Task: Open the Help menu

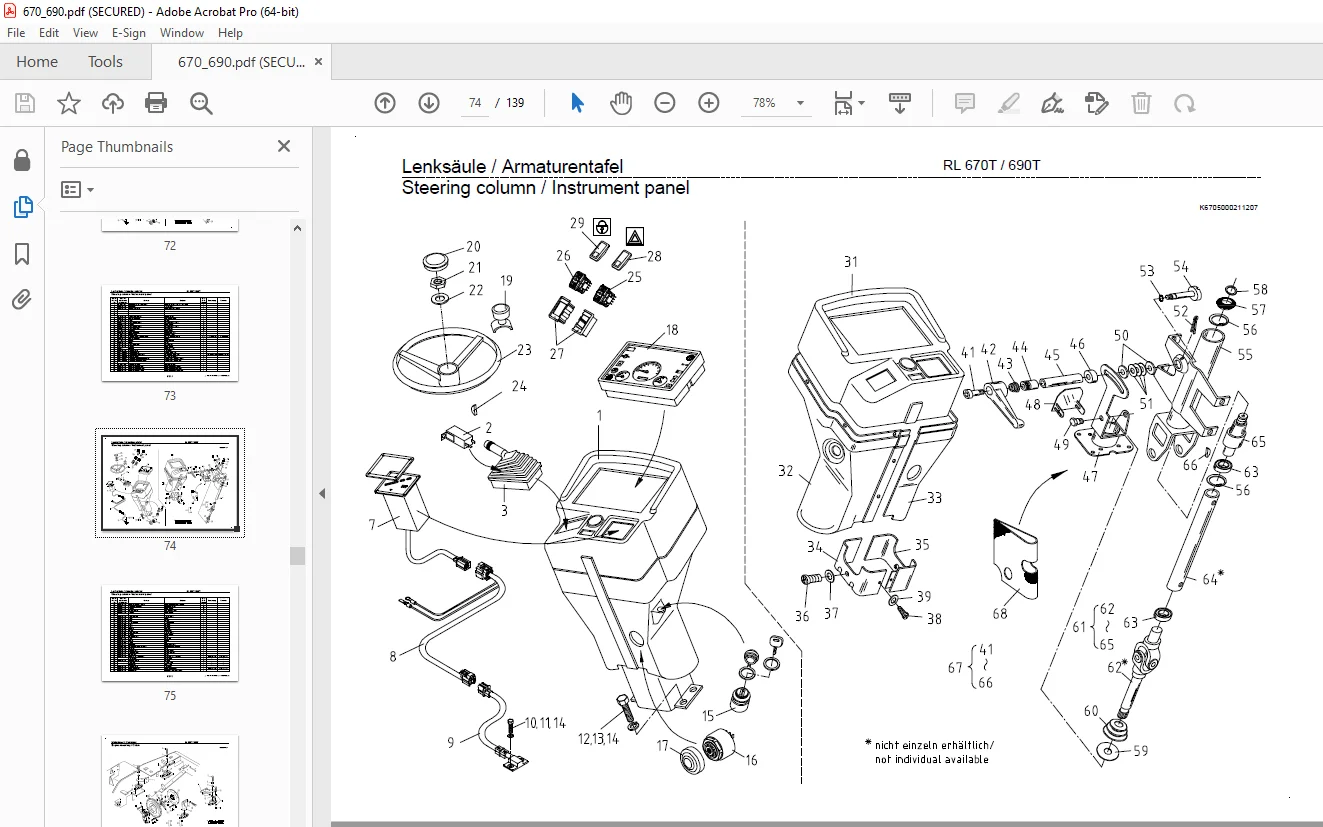Action: tap(230, 33)
